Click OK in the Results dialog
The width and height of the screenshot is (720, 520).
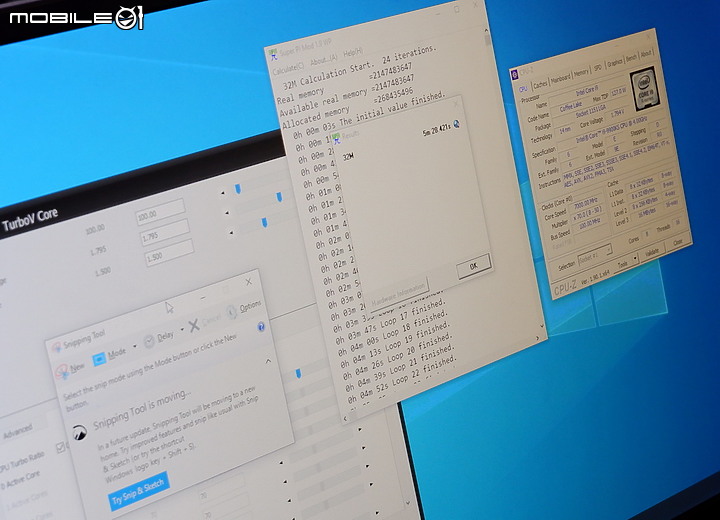(x=474, y=266)
